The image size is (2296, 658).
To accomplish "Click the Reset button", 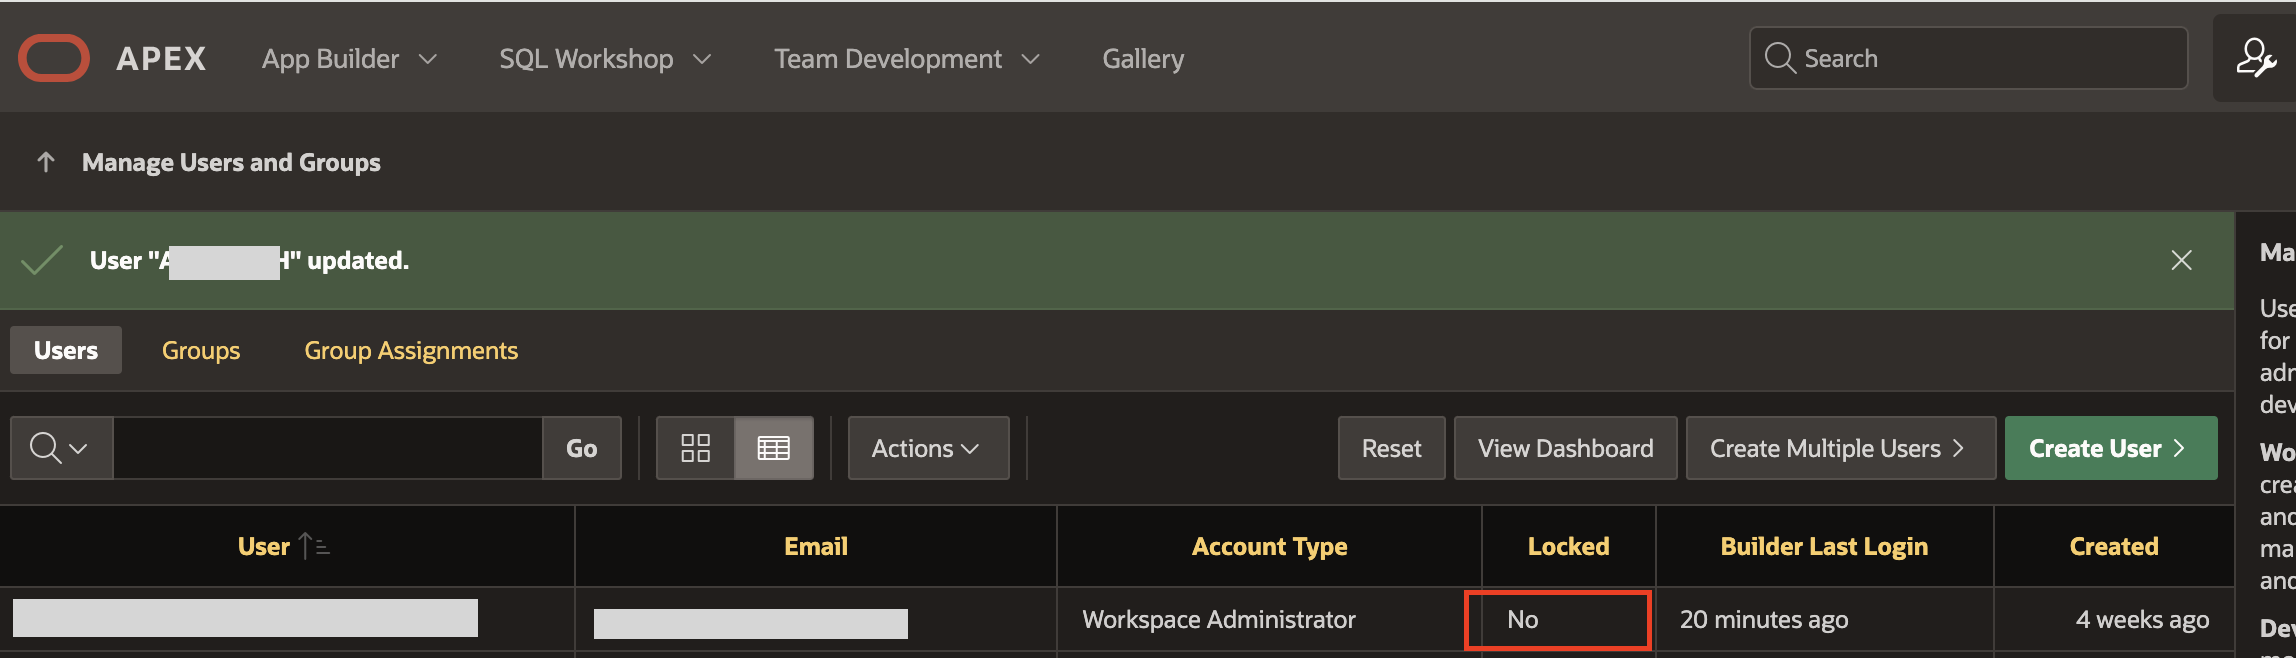I will (x=1391, y=448).
